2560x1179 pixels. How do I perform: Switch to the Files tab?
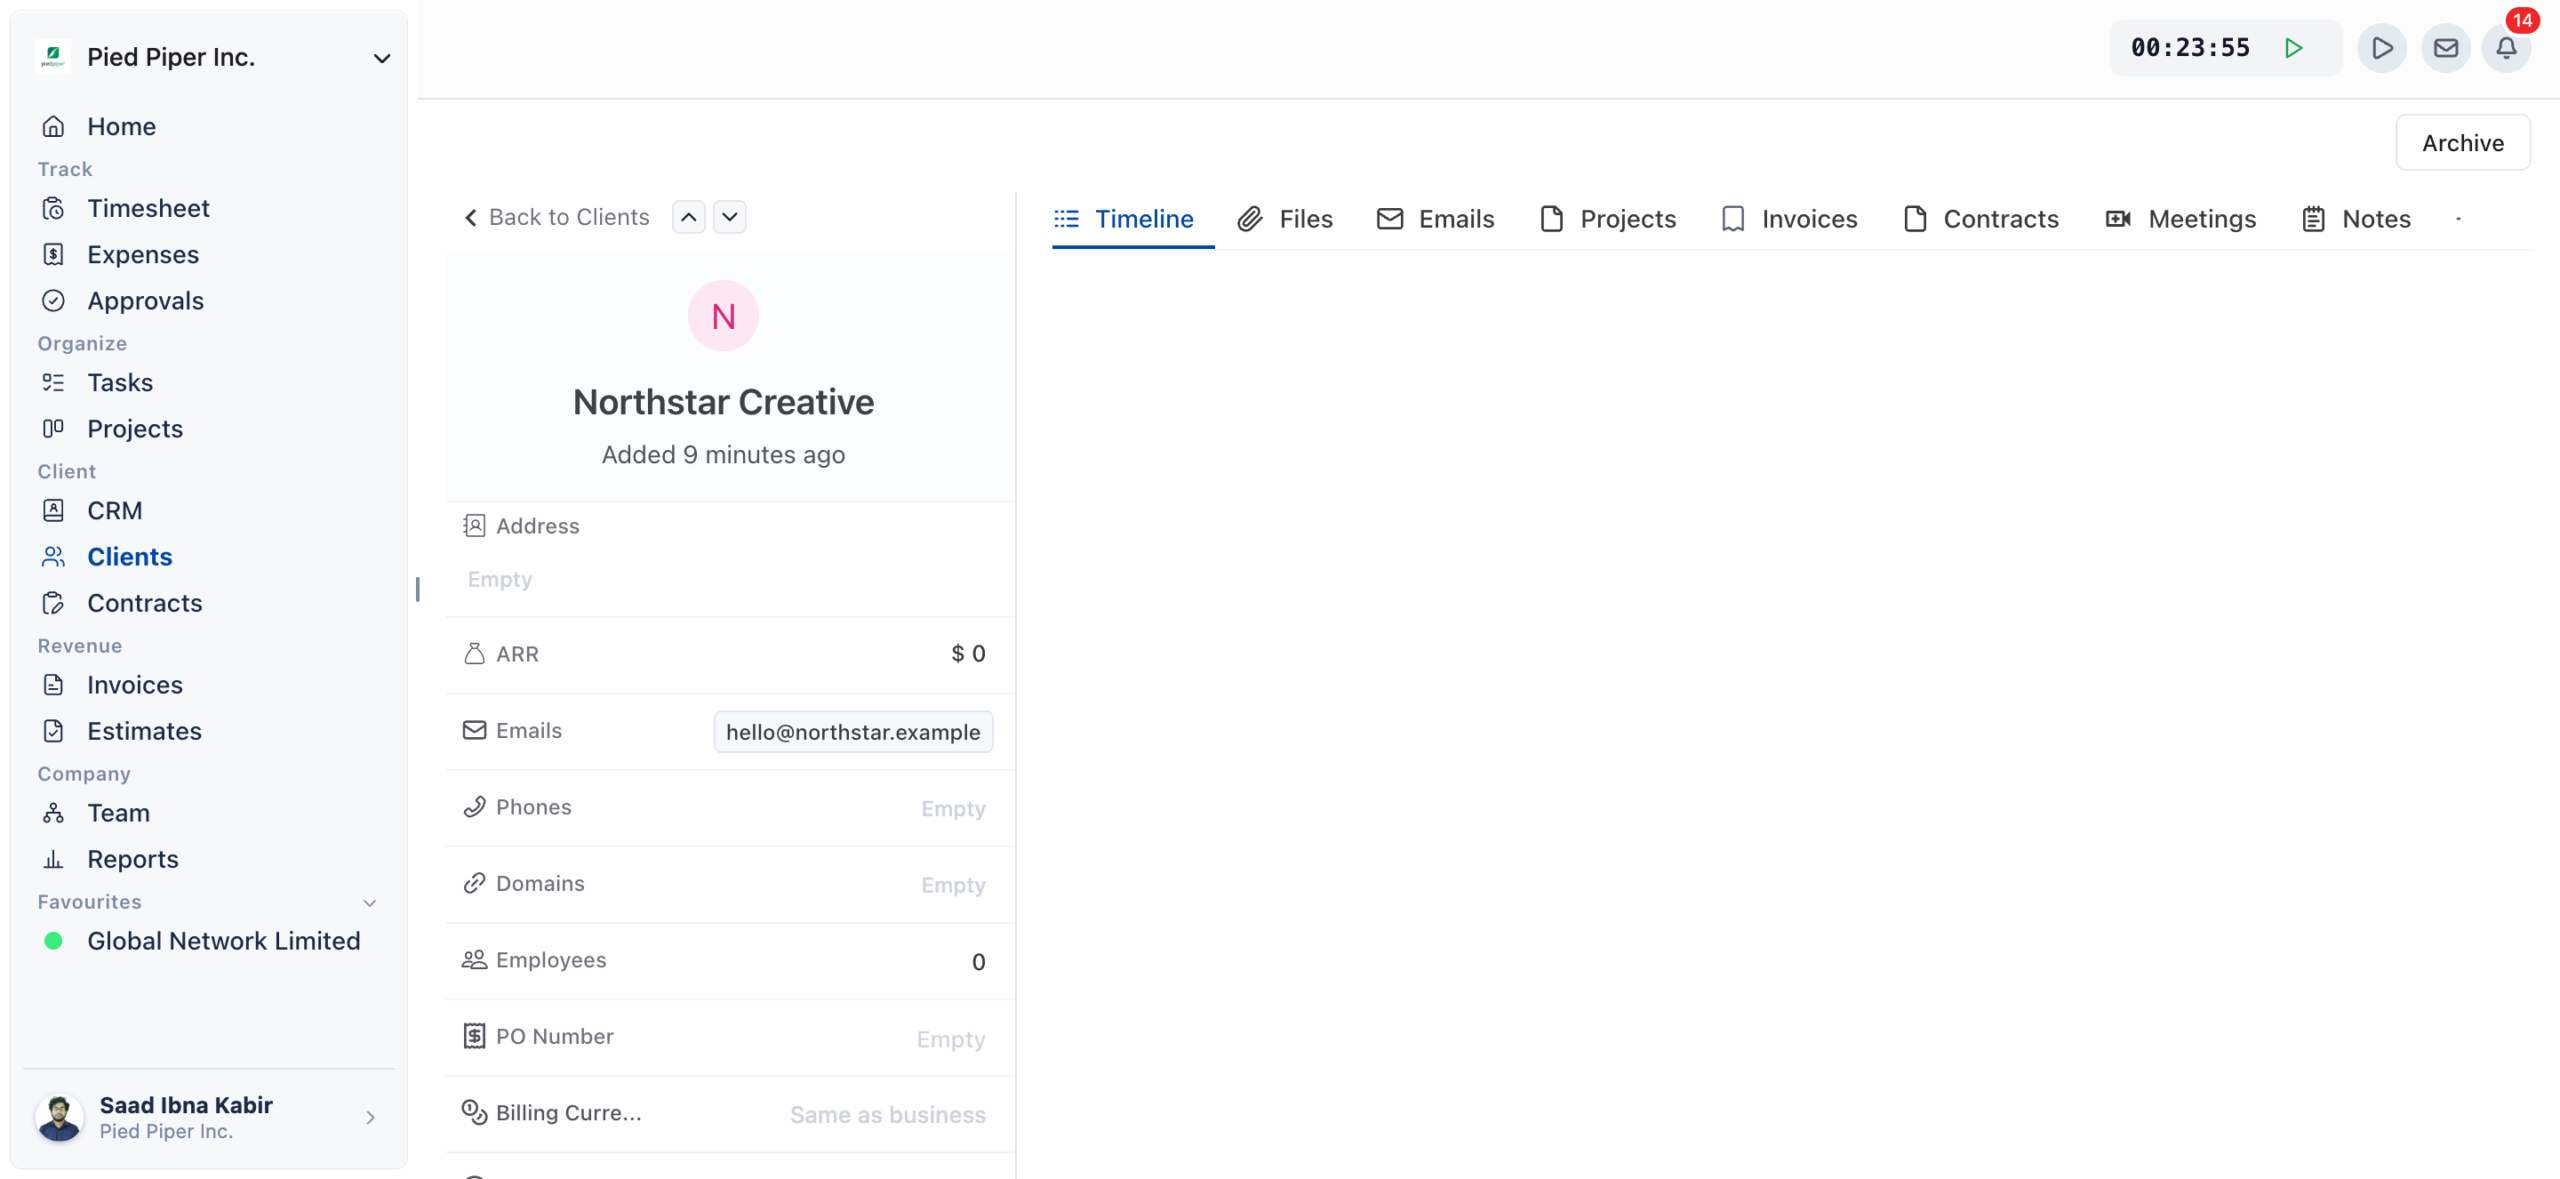1285,219
